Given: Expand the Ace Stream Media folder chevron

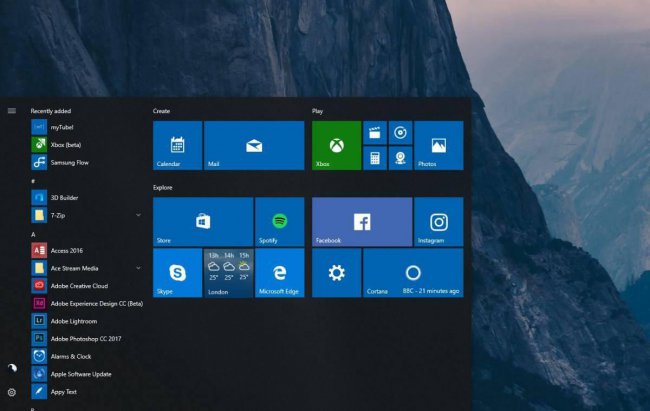Looking at the screenshot, I should (138, 268).
